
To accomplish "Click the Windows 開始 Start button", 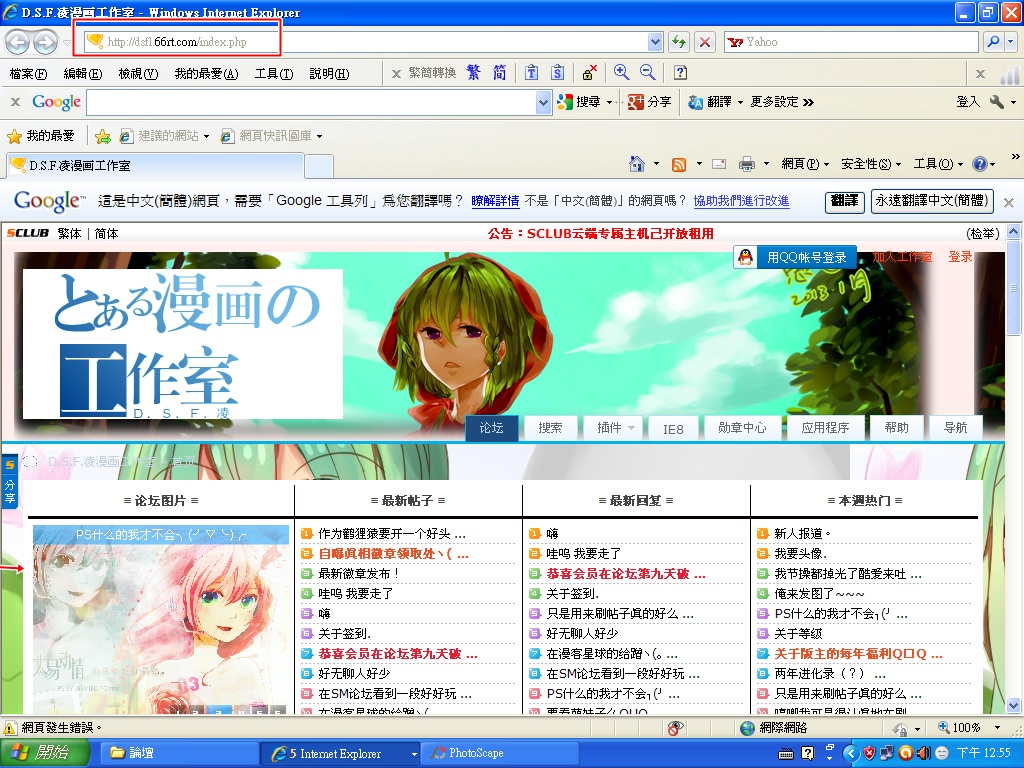I will [43, 753].
